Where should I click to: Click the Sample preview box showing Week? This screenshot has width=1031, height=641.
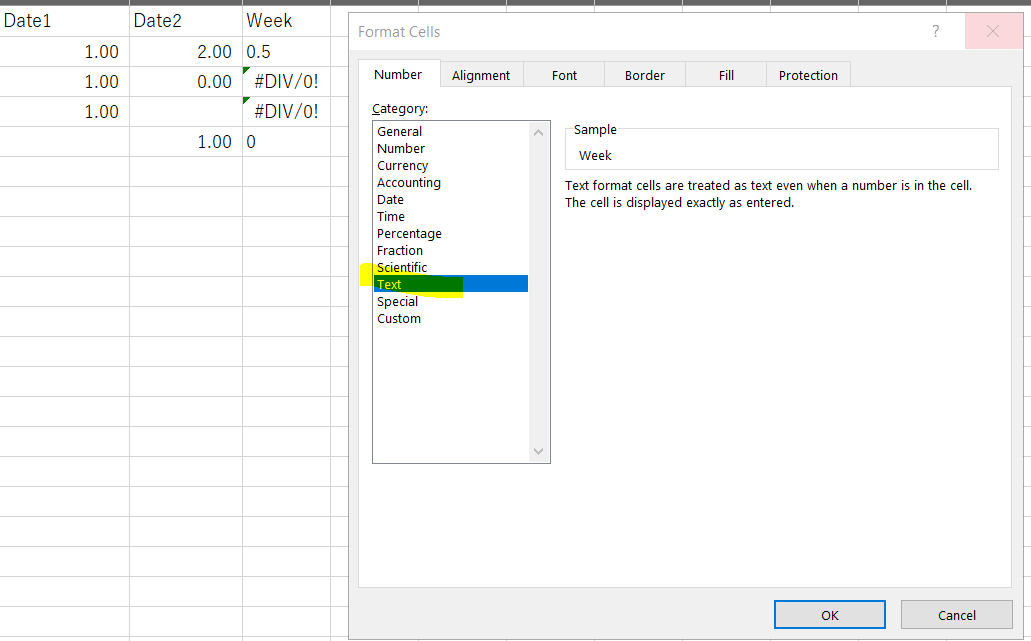tap(781, 149)
